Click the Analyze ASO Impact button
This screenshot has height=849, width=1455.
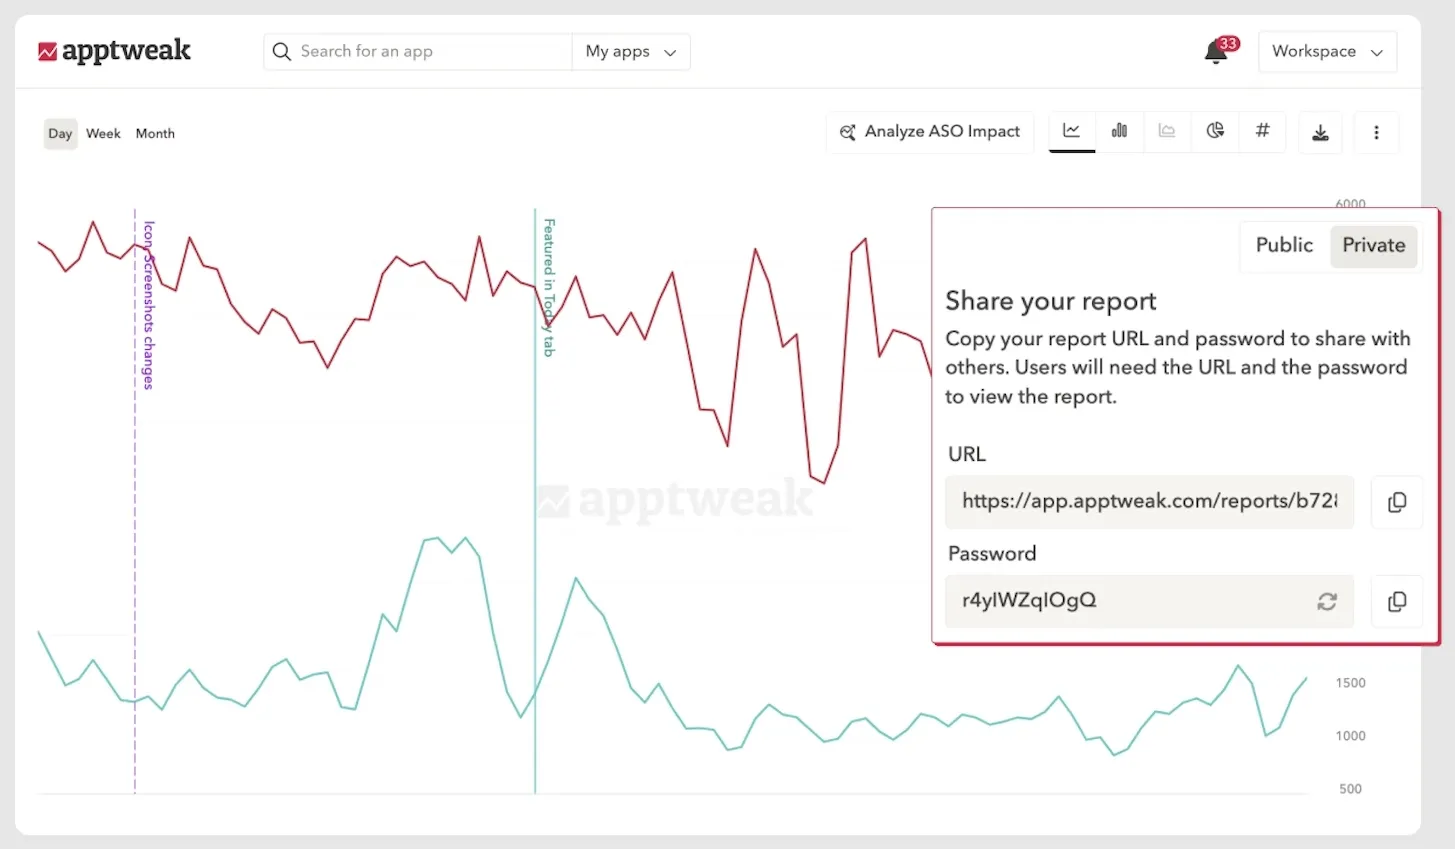coord(930,132)
